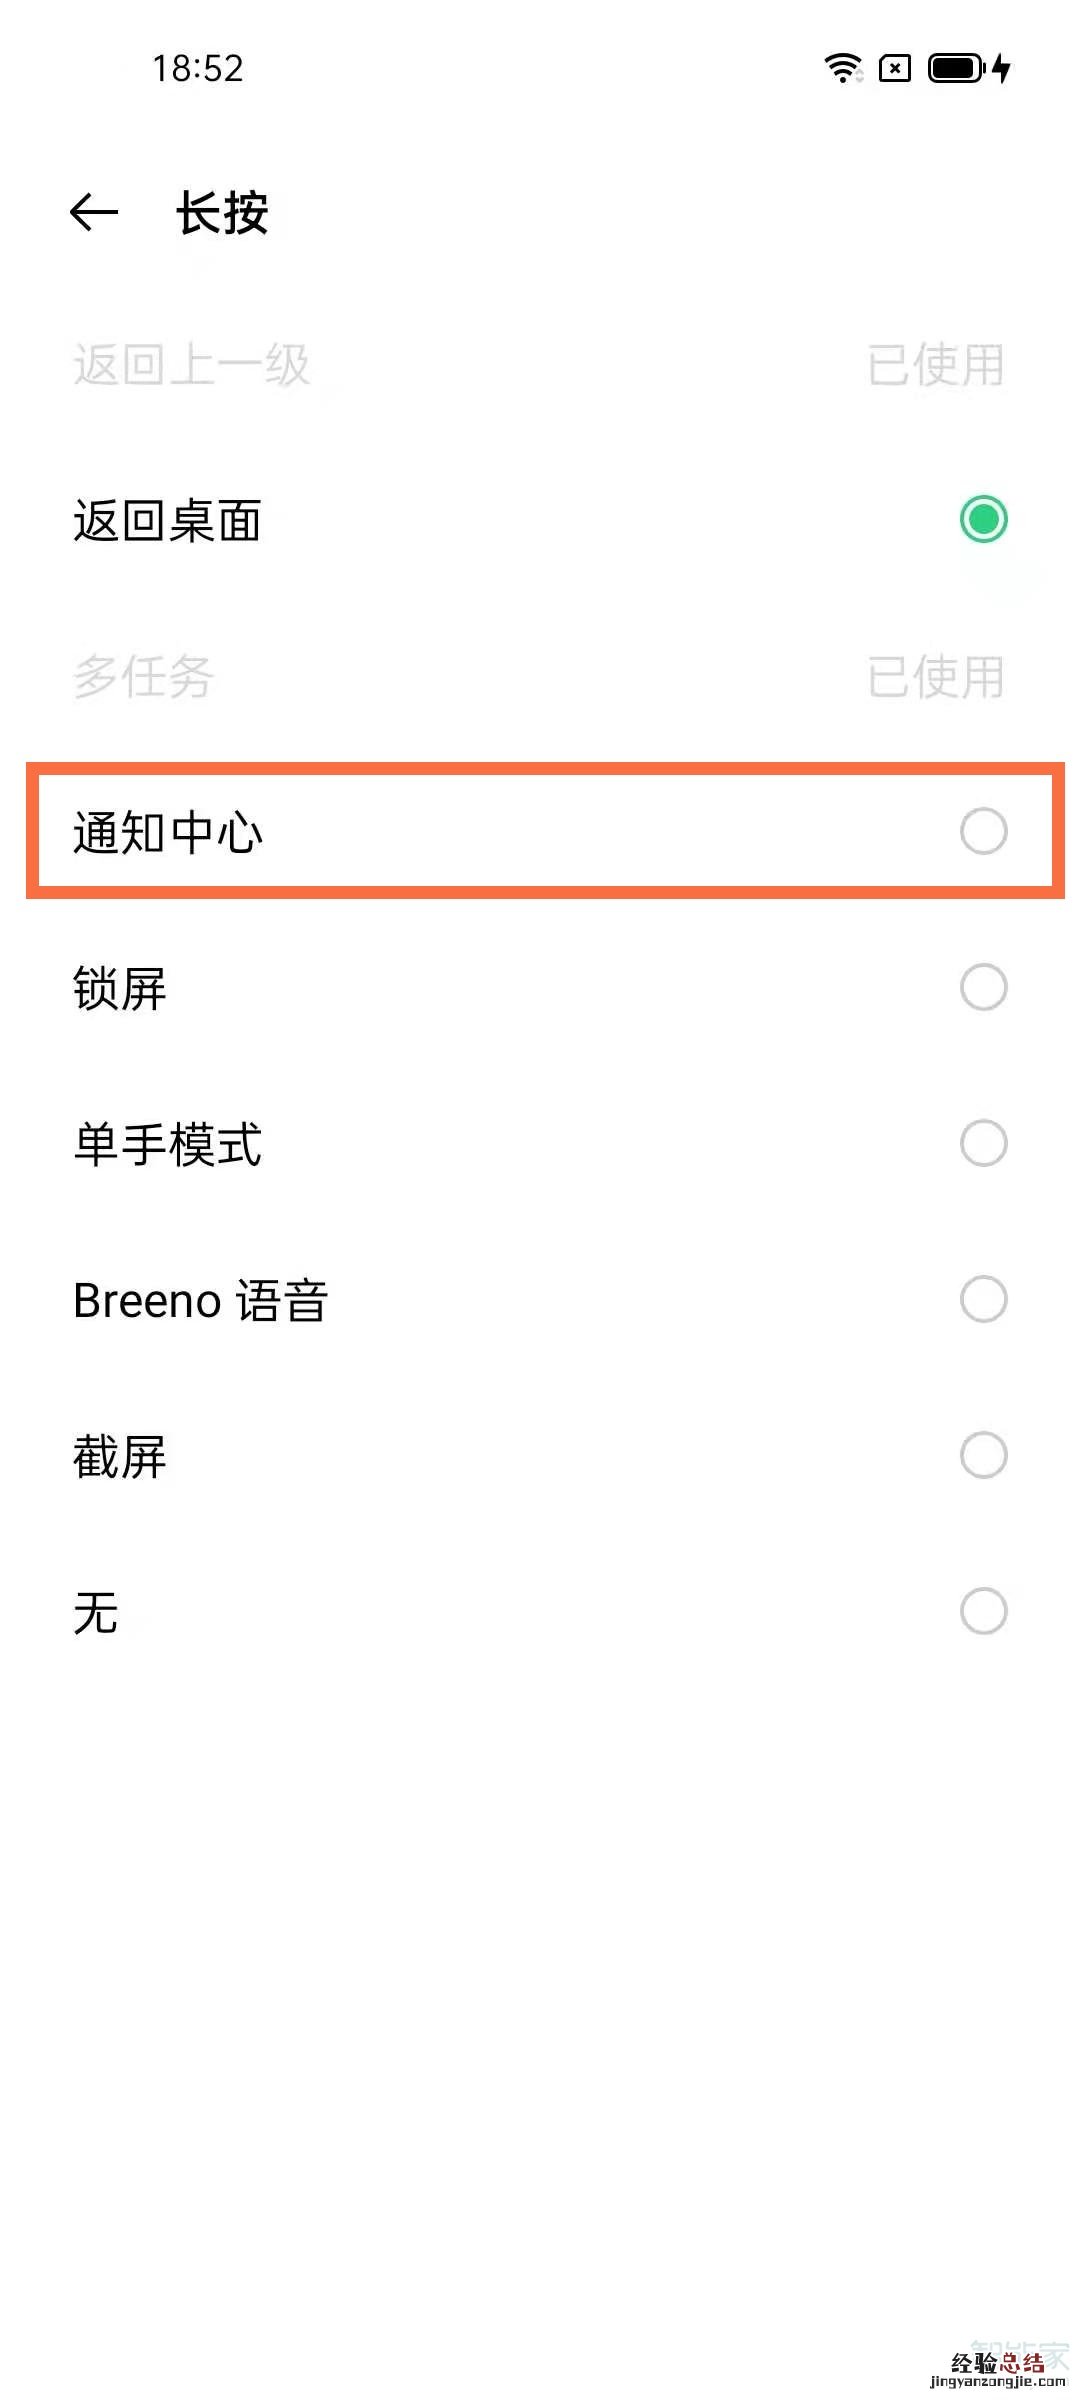Image resolution: width=1080 pixels, height=2400 pixels.
Task: Choose the 锁屏 option label
Action: pyautogui.click(x=120, y=988)
